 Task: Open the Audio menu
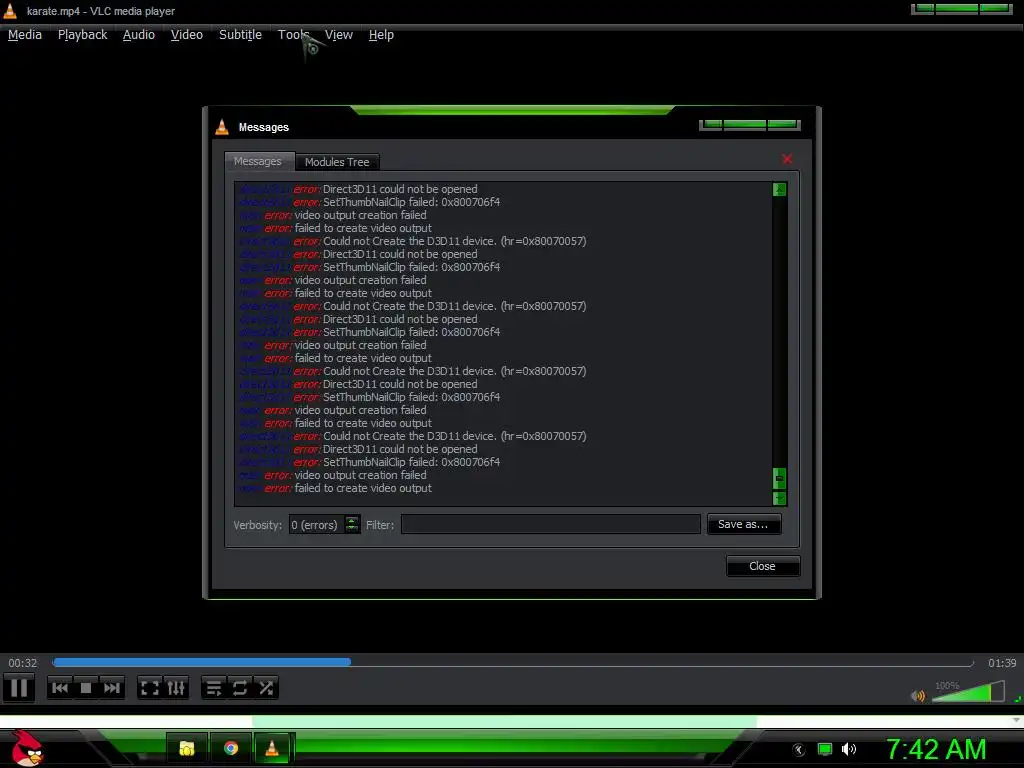(138, 35)
